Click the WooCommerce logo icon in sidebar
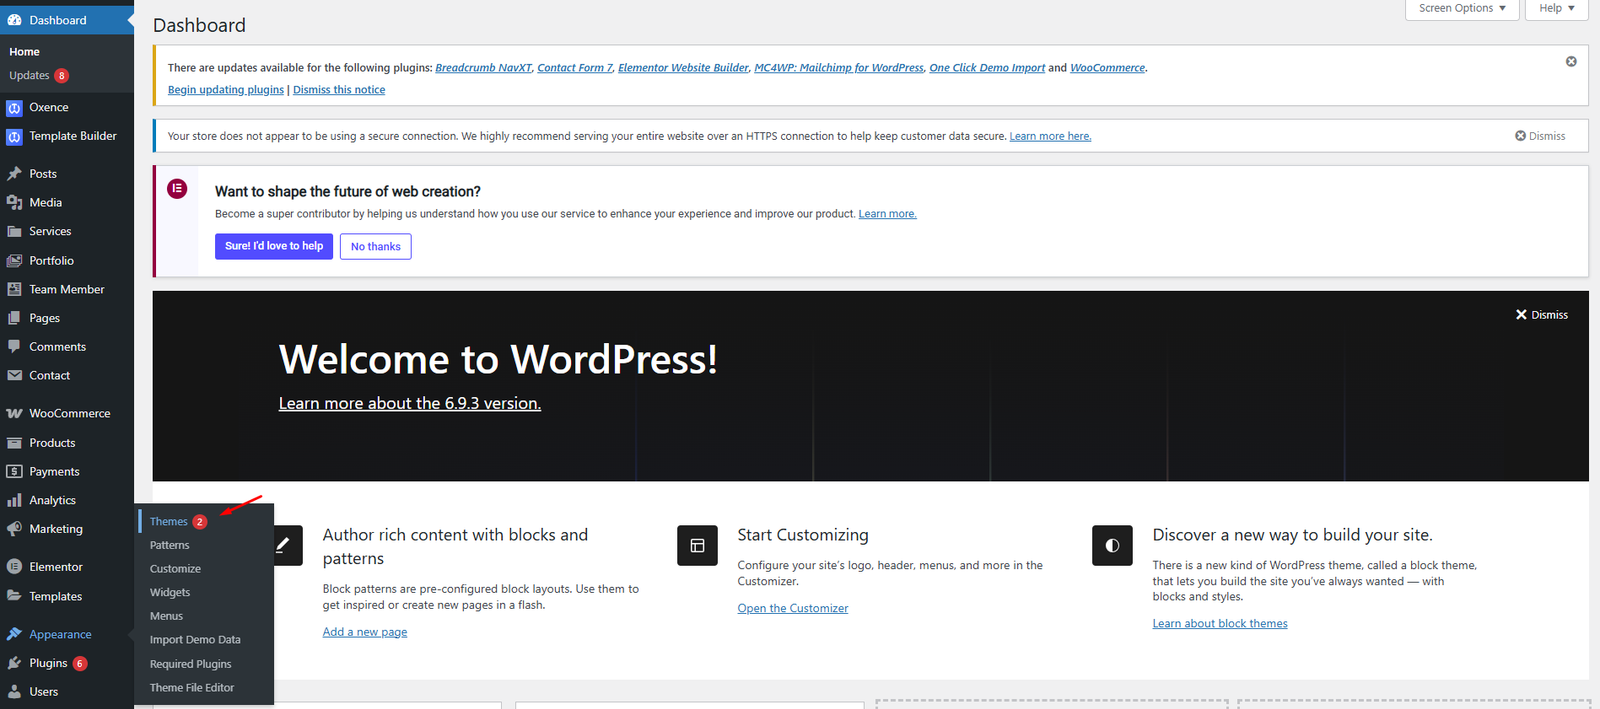Image resolution: width=1600 pixels, height=709 pixels. [x=14, y=414]
